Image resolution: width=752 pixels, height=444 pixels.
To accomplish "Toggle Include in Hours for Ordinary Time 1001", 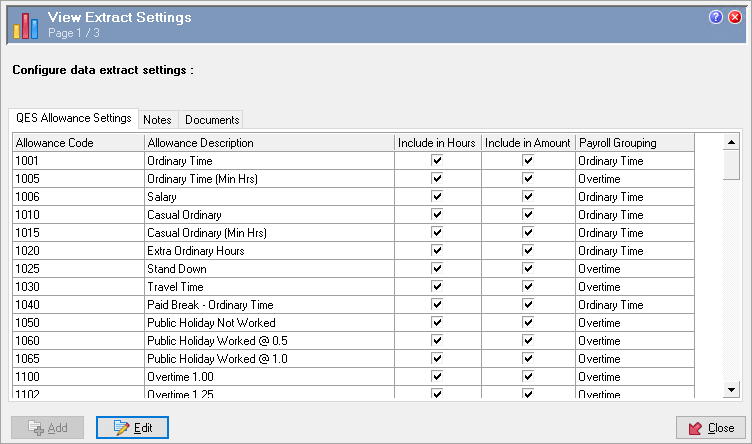I will click(437, 161).
